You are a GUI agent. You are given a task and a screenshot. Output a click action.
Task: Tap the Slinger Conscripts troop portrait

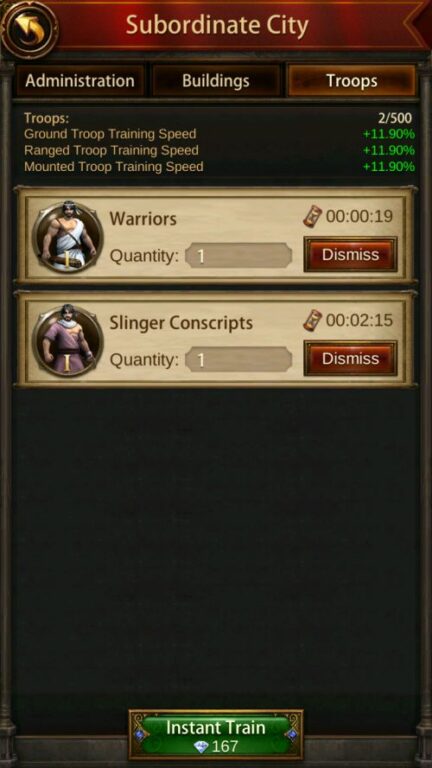tap(67, 341)
